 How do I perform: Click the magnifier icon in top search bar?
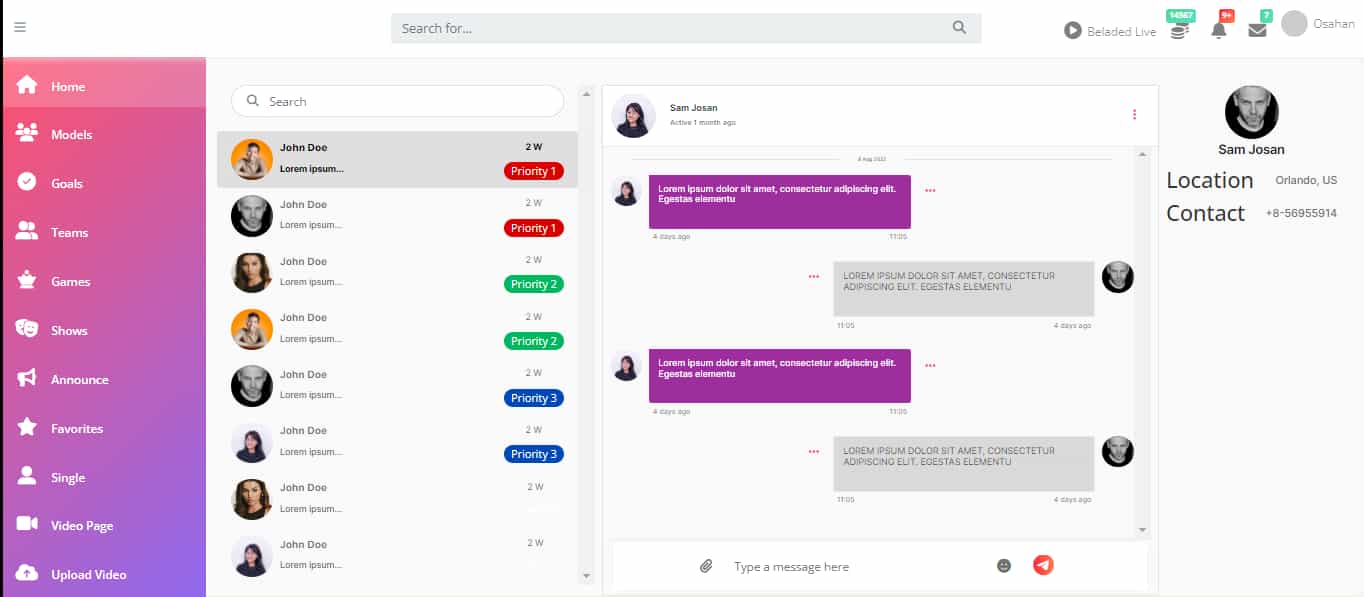click(959, 28)
